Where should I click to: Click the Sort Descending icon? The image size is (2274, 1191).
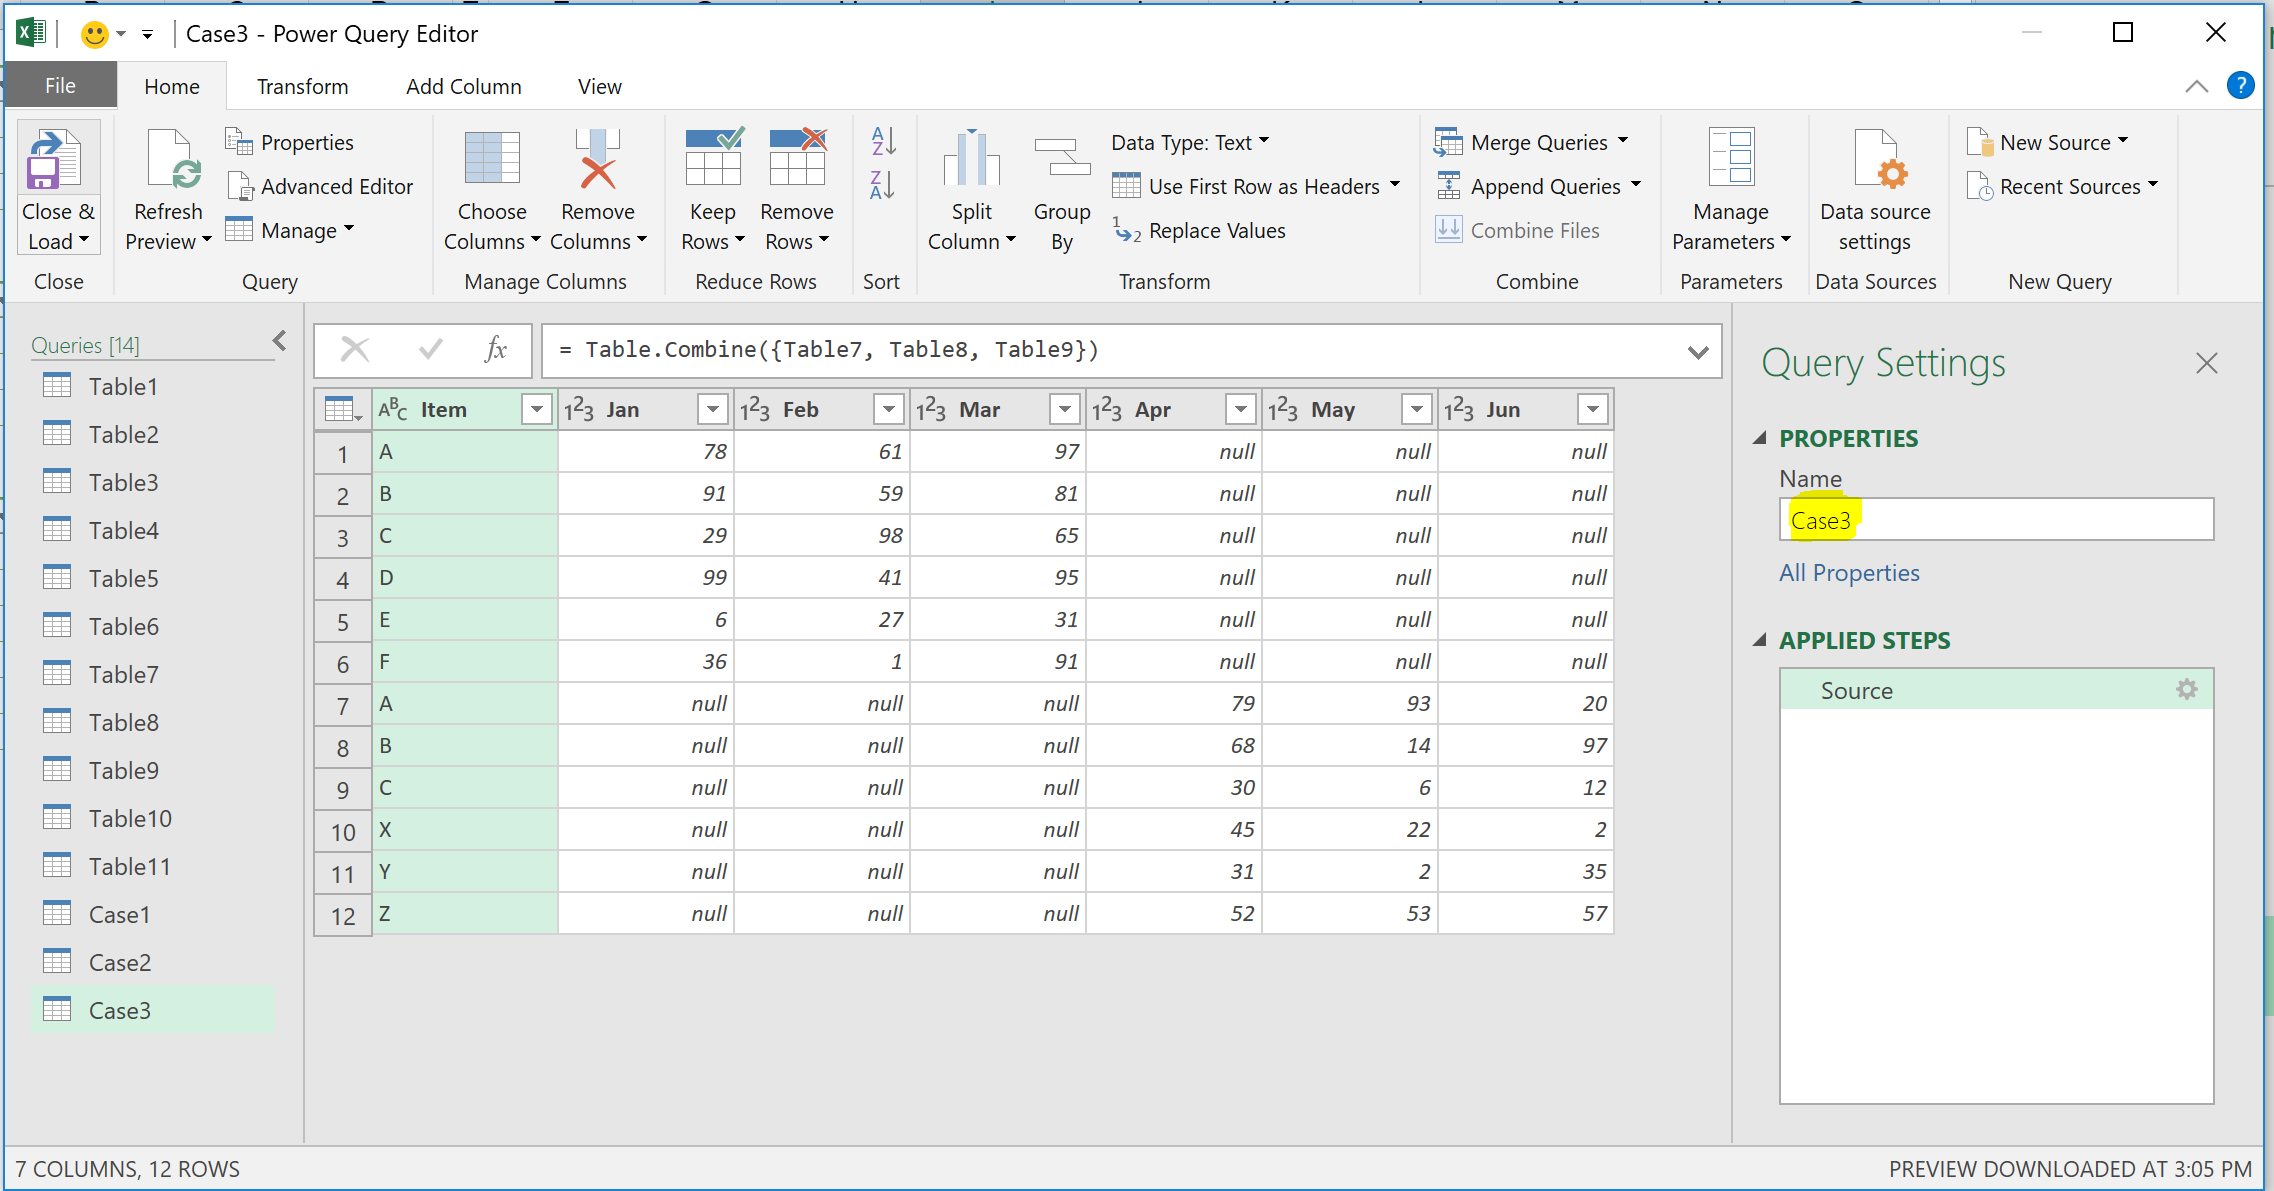pyautogui.click(x=883, y=185)
